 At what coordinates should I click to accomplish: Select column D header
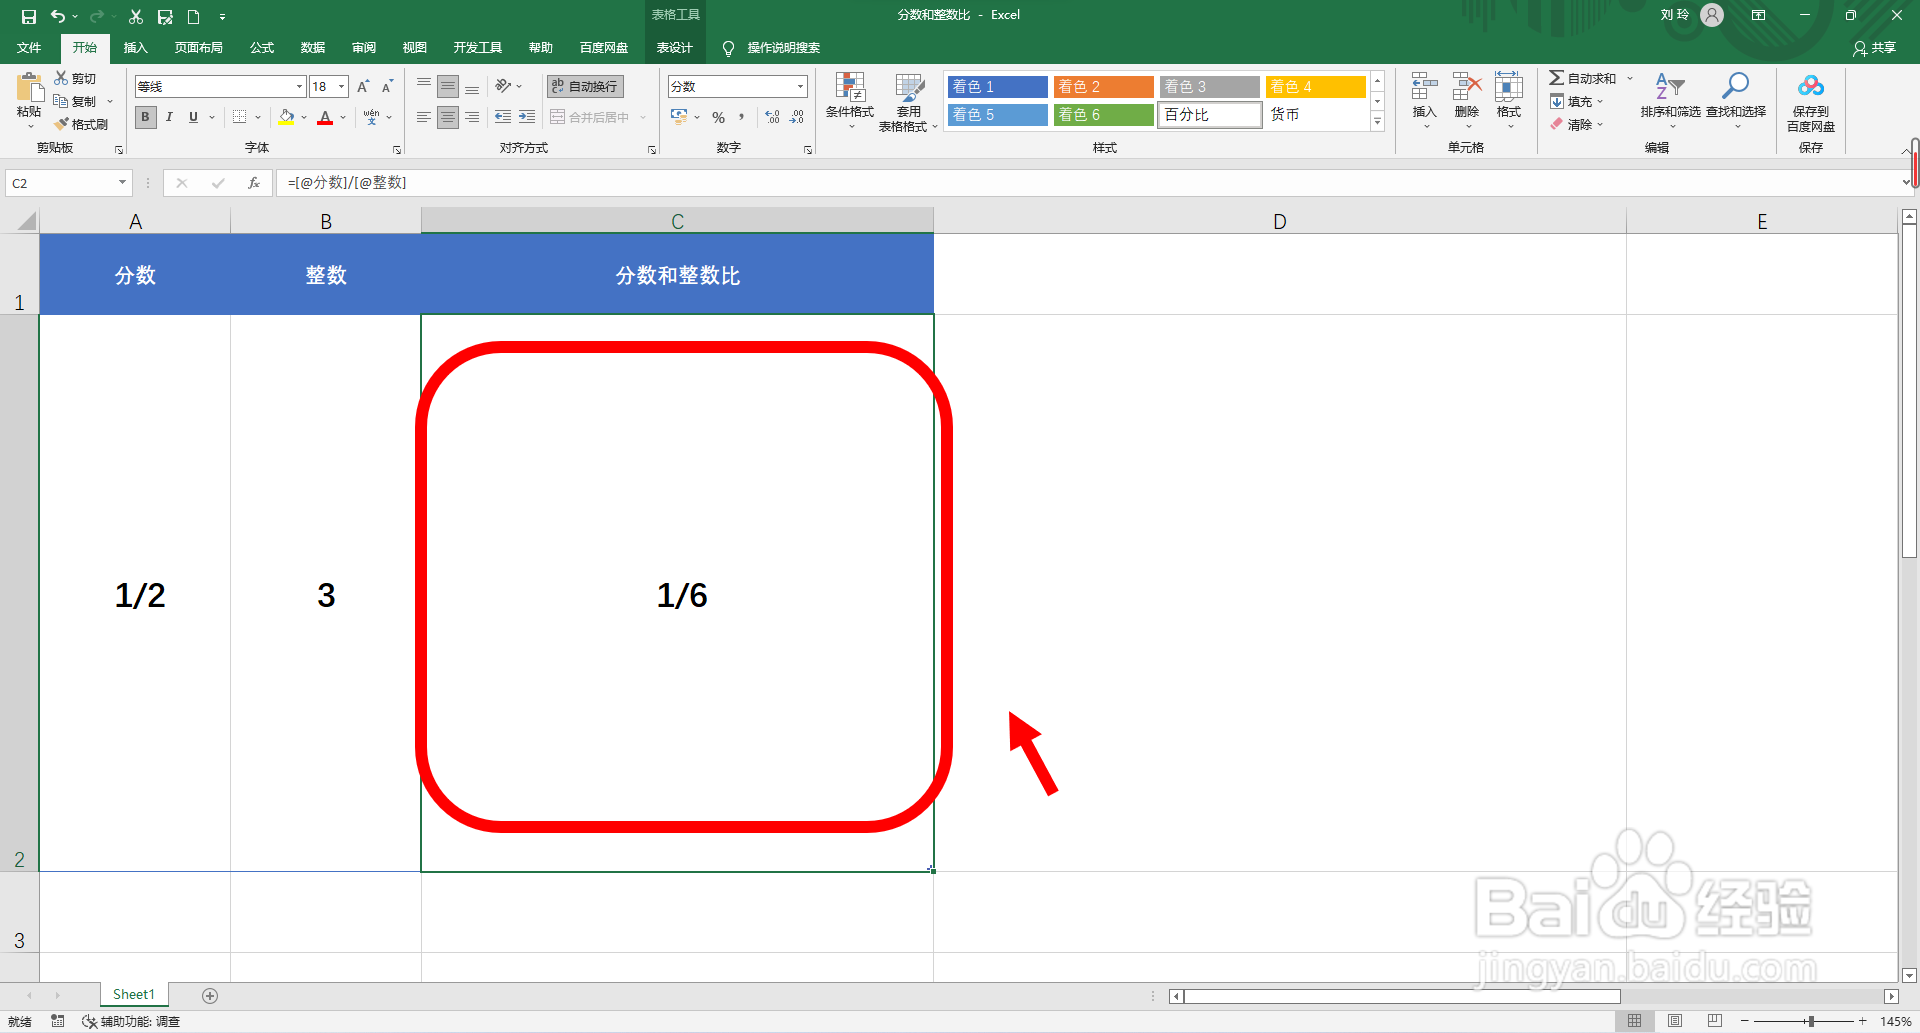pyautogui.click(x=1280, y=221)
